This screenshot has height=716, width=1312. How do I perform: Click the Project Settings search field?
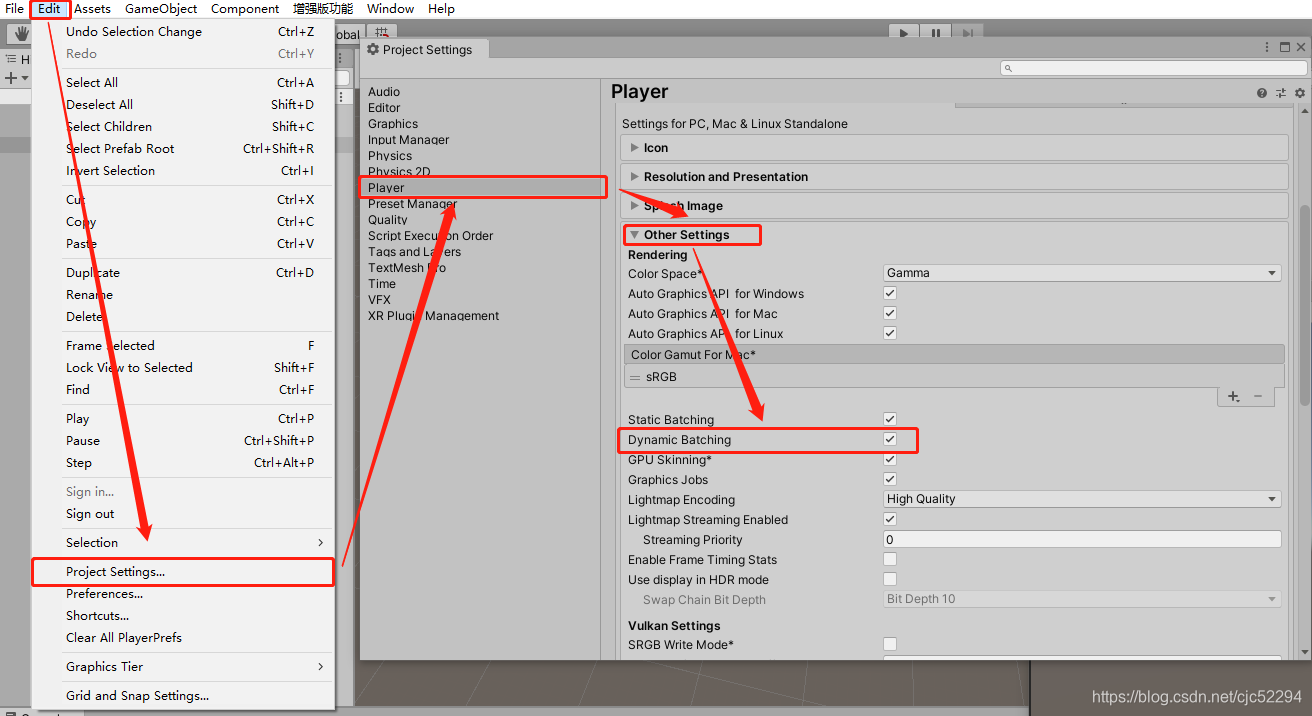(1153, 69)
